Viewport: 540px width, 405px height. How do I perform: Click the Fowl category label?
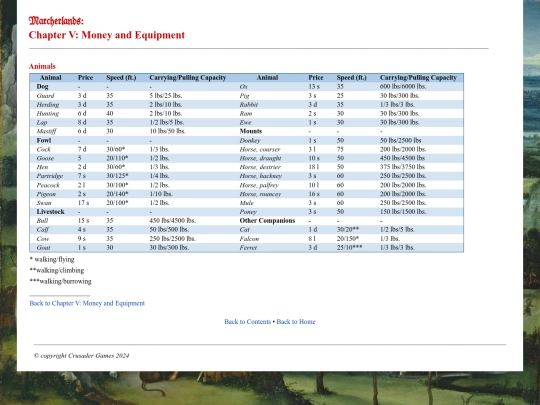pyautogui.click(x=44, y=141)
